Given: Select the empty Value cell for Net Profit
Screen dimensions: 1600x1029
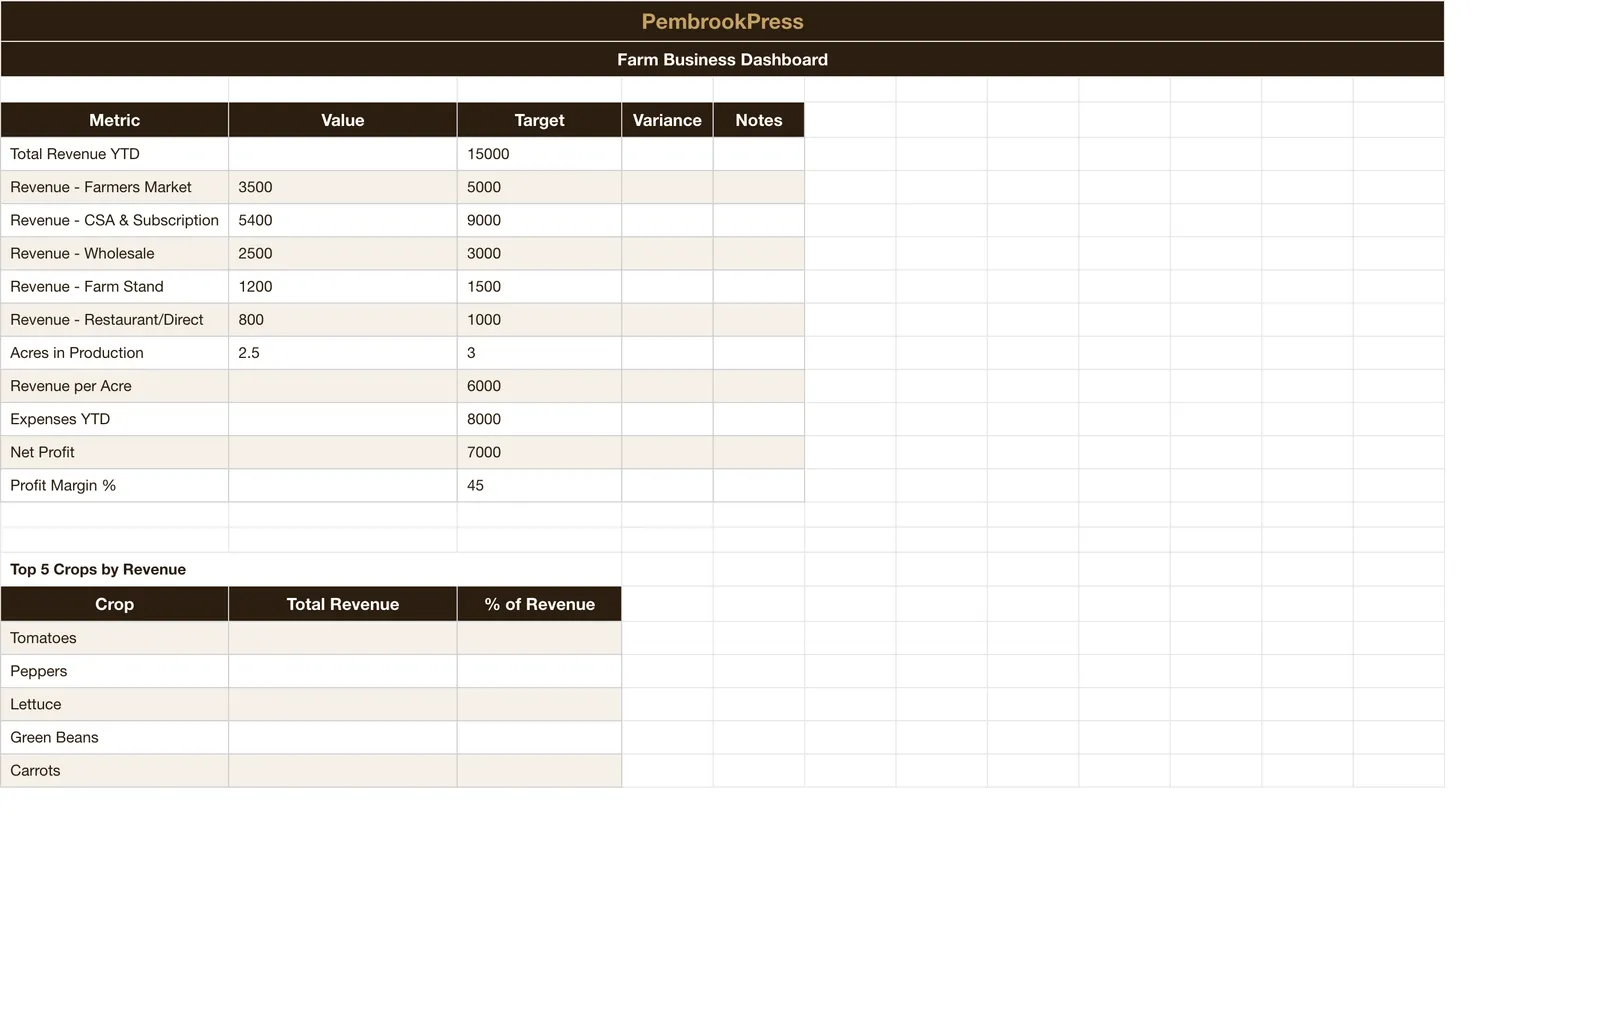Looking at the screenshot, I should (x=342, y=451).
